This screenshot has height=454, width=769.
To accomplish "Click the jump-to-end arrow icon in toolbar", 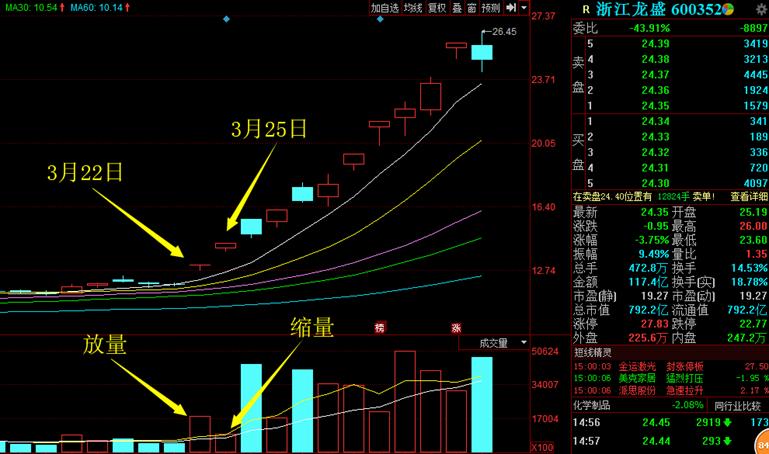I will 512,8.
